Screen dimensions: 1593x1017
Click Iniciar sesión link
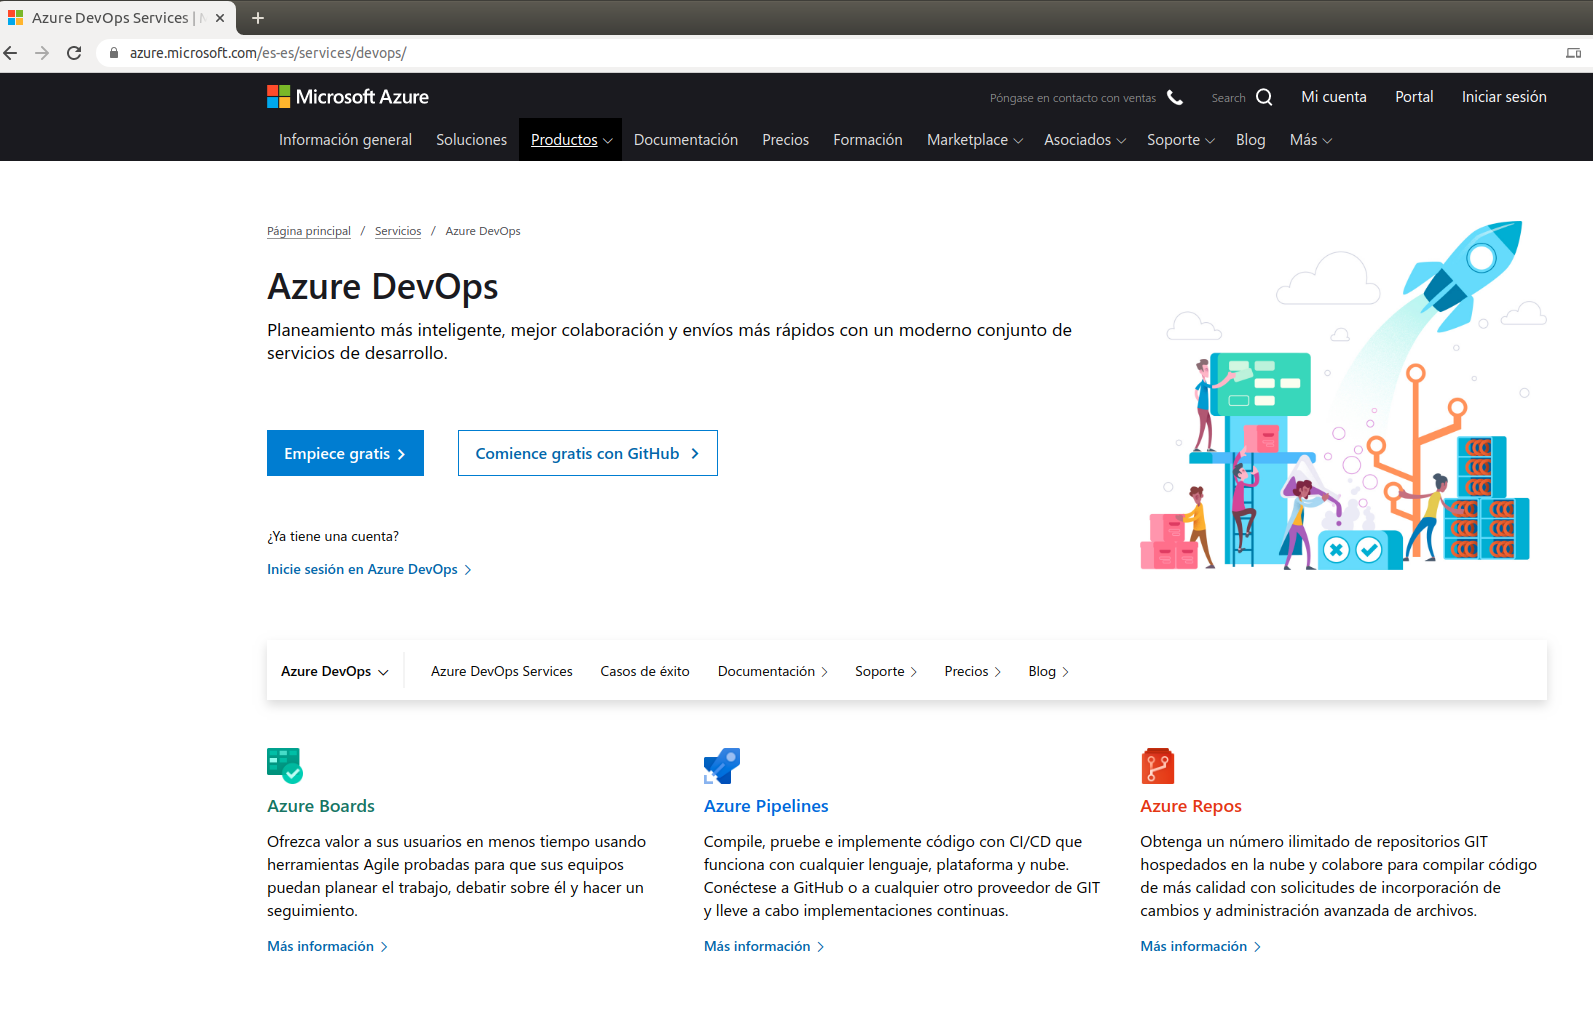click(1504, 97)
